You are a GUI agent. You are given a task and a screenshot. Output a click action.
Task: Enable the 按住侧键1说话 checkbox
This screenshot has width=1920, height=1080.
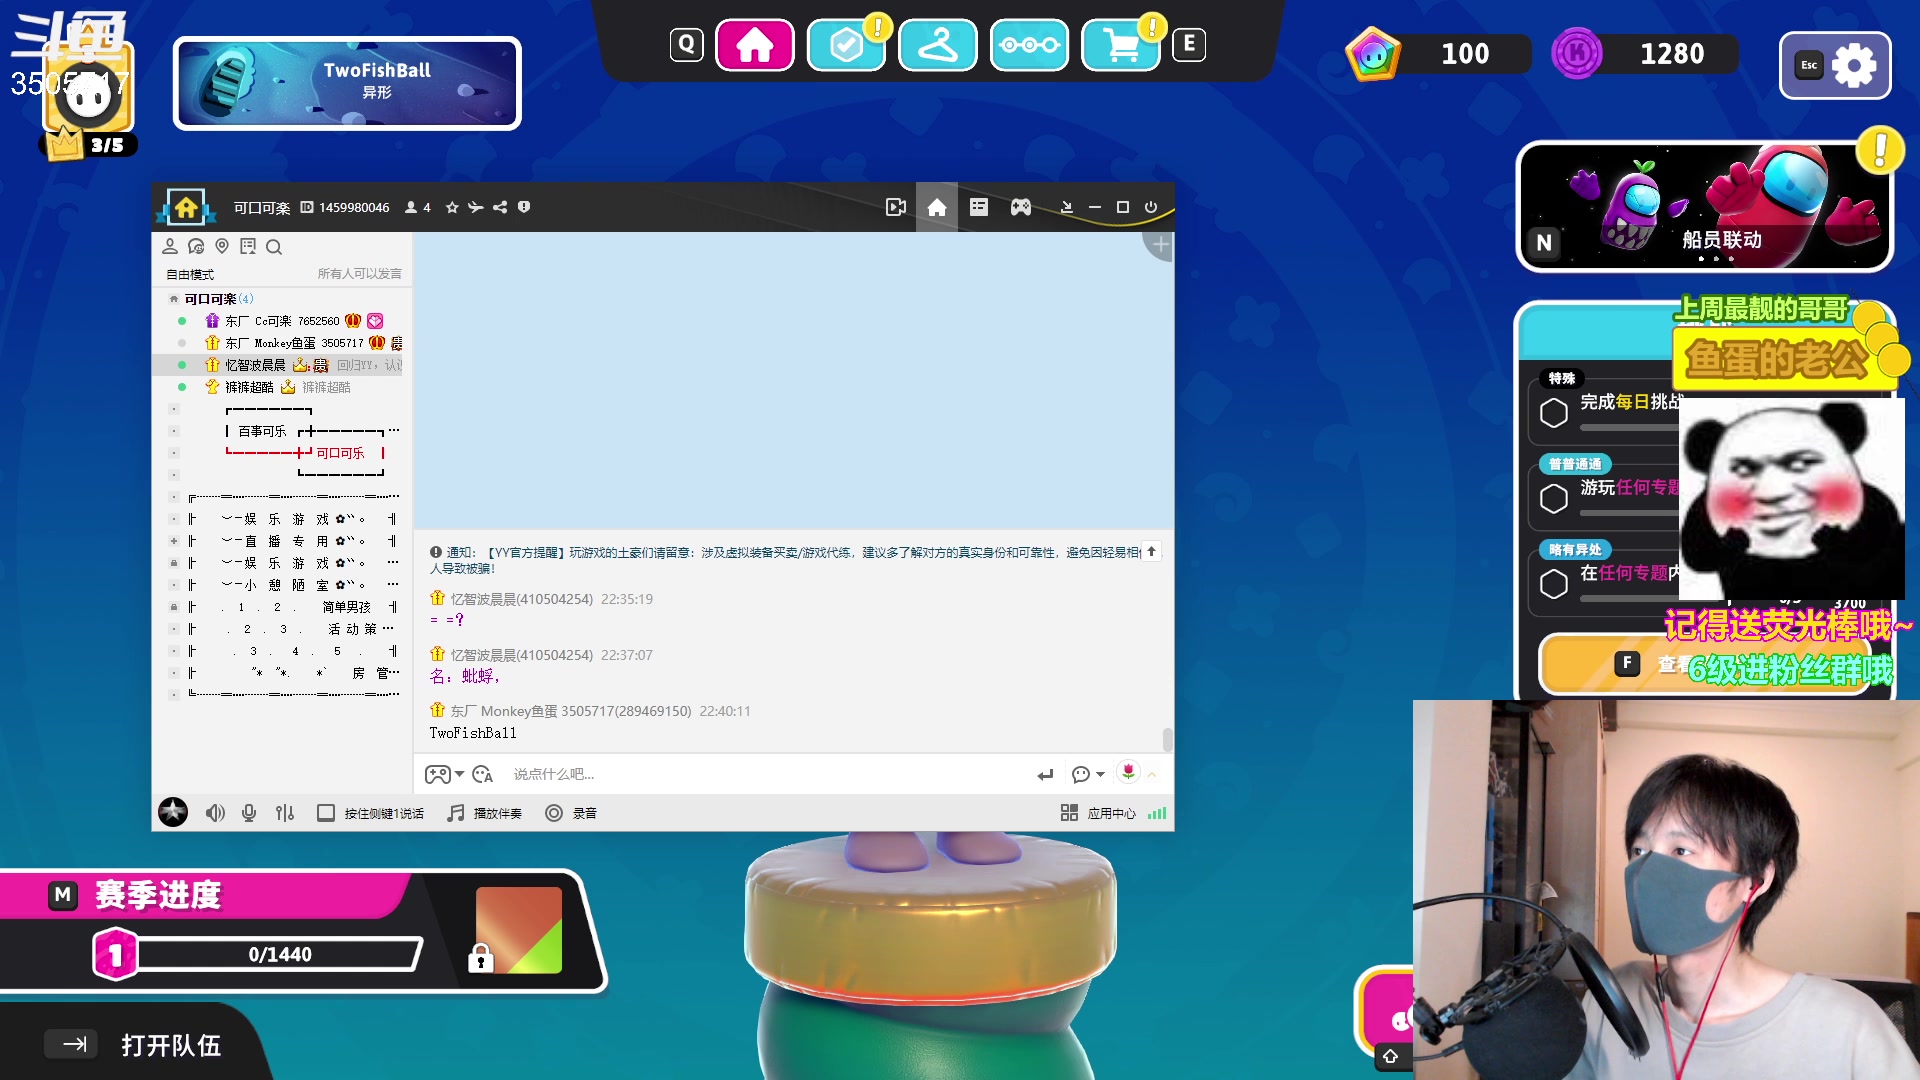pyautogui.click(x=326, y=813)
